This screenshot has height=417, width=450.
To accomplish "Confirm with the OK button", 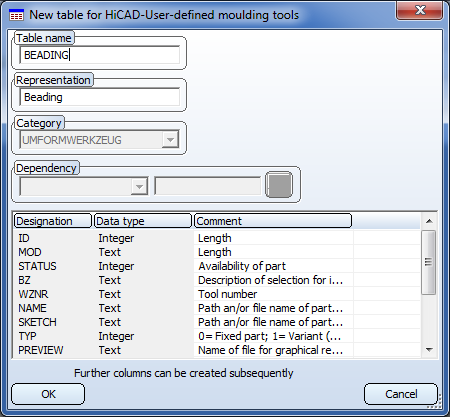I will [x=48, y=394].
